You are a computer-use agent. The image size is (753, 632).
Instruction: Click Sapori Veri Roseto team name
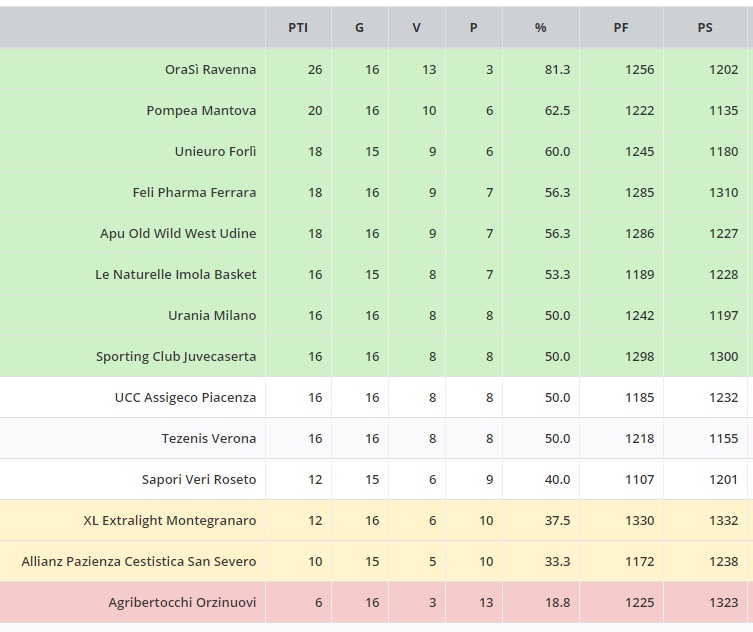(199, 480)
